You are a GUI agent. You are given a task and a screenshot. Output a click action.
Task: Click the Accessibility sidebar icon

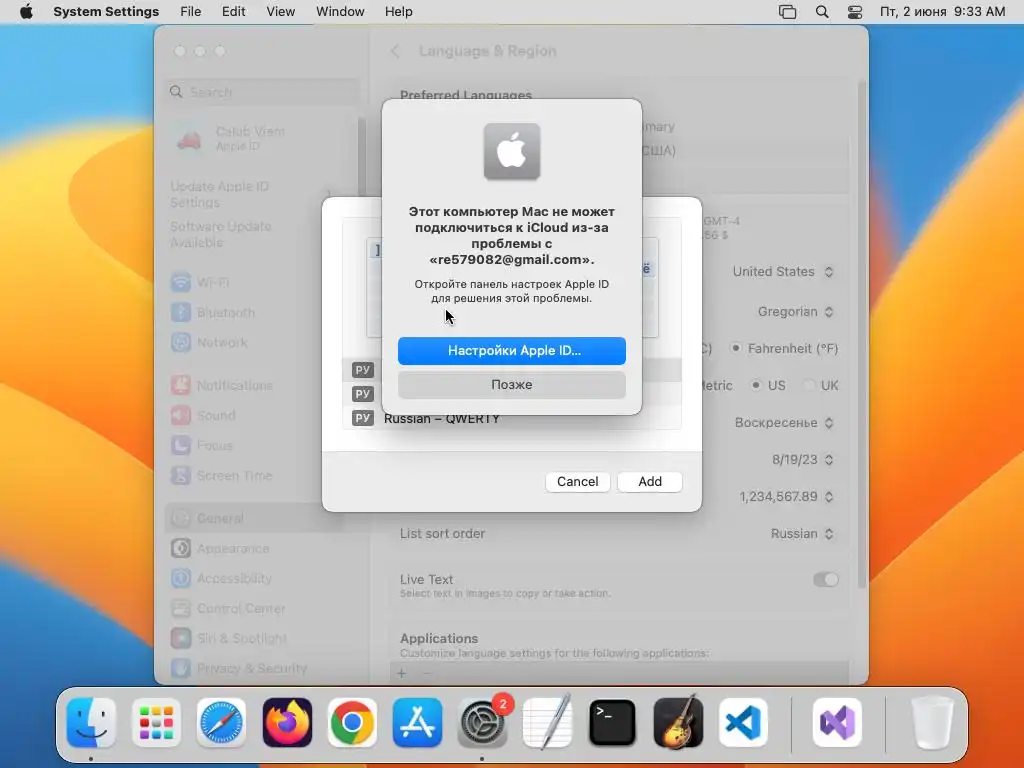[181, 578]
